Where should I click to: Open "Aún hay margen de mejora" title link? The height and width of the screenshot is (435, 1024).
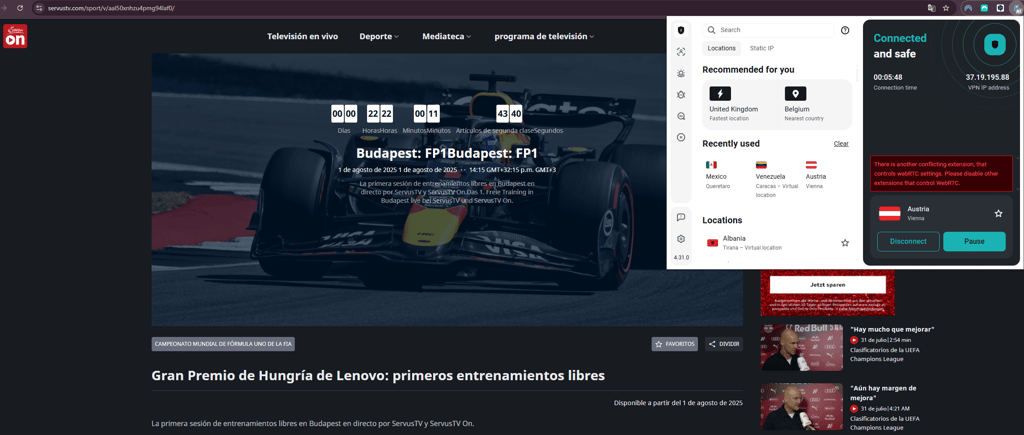click(x=883, y=393)
